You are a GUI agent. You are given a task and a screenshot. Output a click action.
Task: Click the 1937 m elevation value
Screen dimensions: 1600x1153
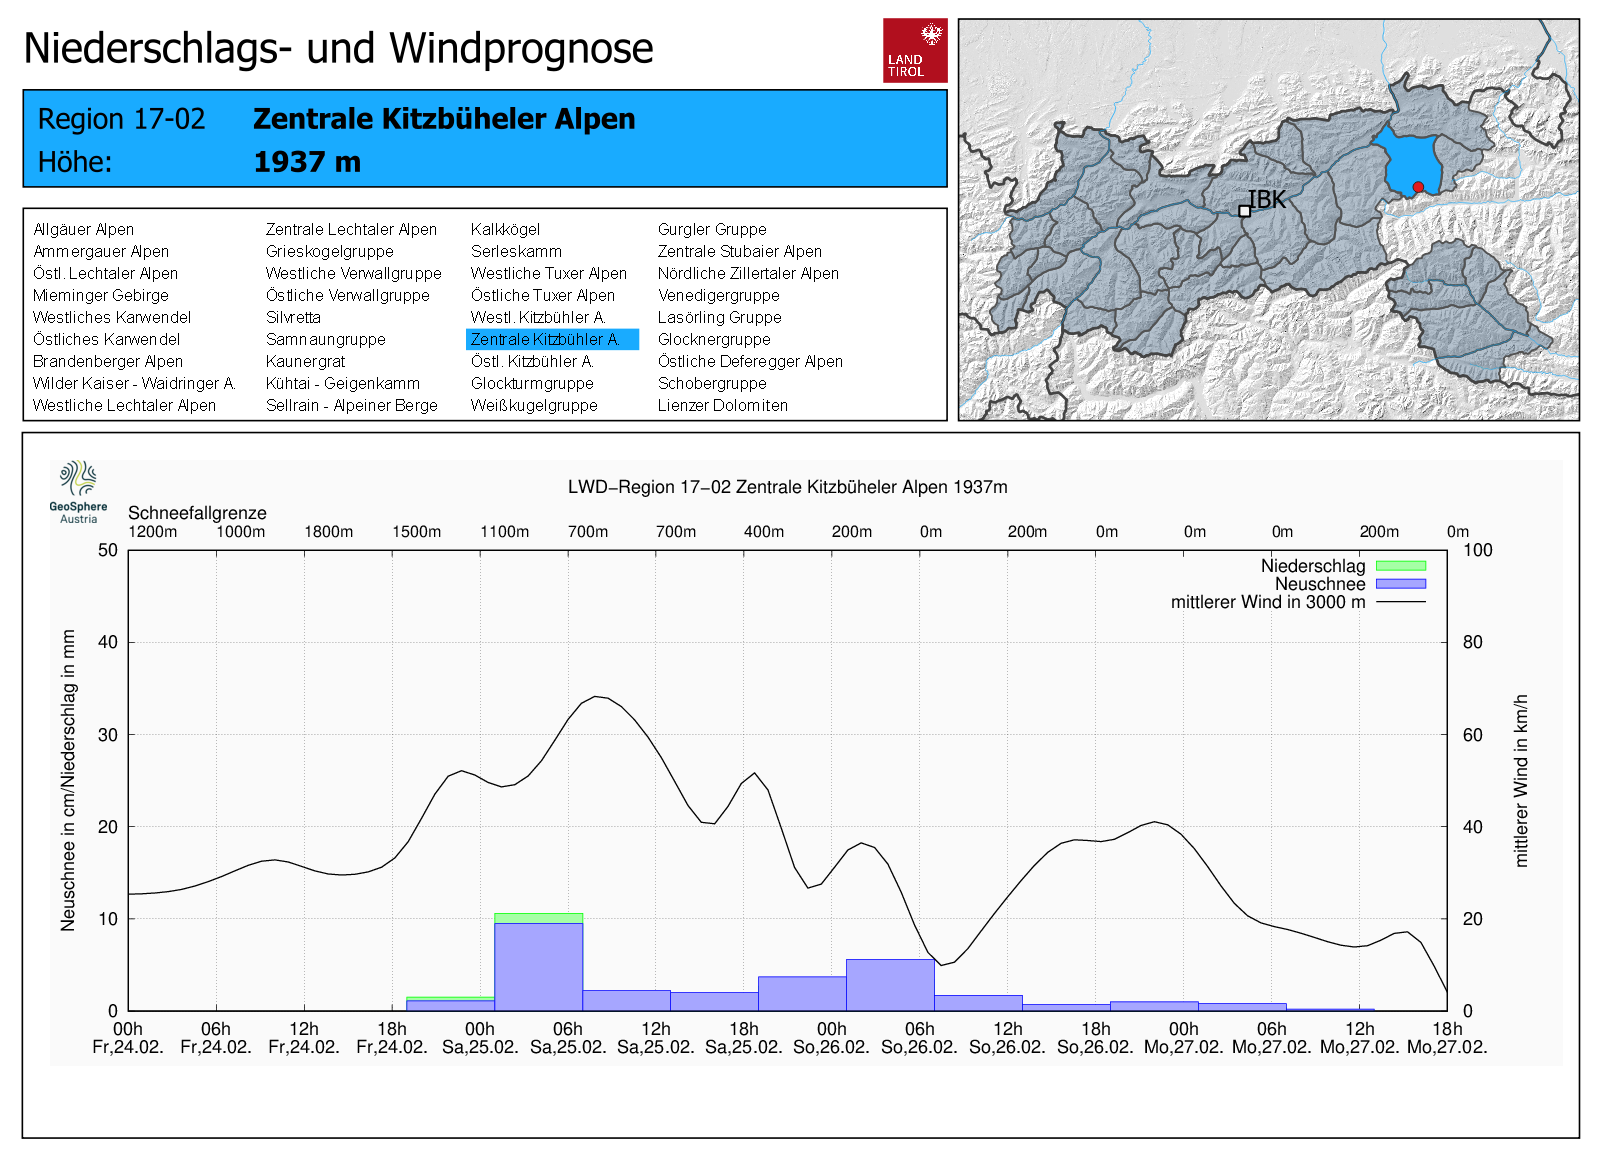tap(307, 162)
